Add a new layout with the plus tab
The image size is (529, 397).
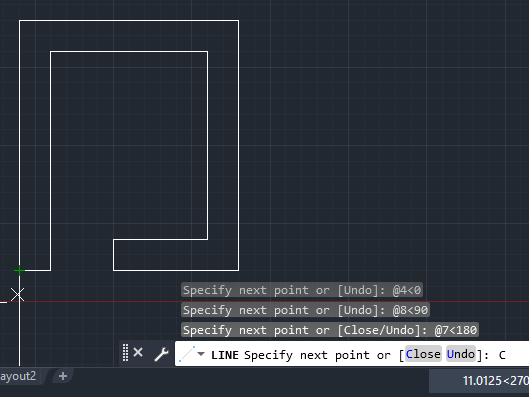tap(63, 376)
